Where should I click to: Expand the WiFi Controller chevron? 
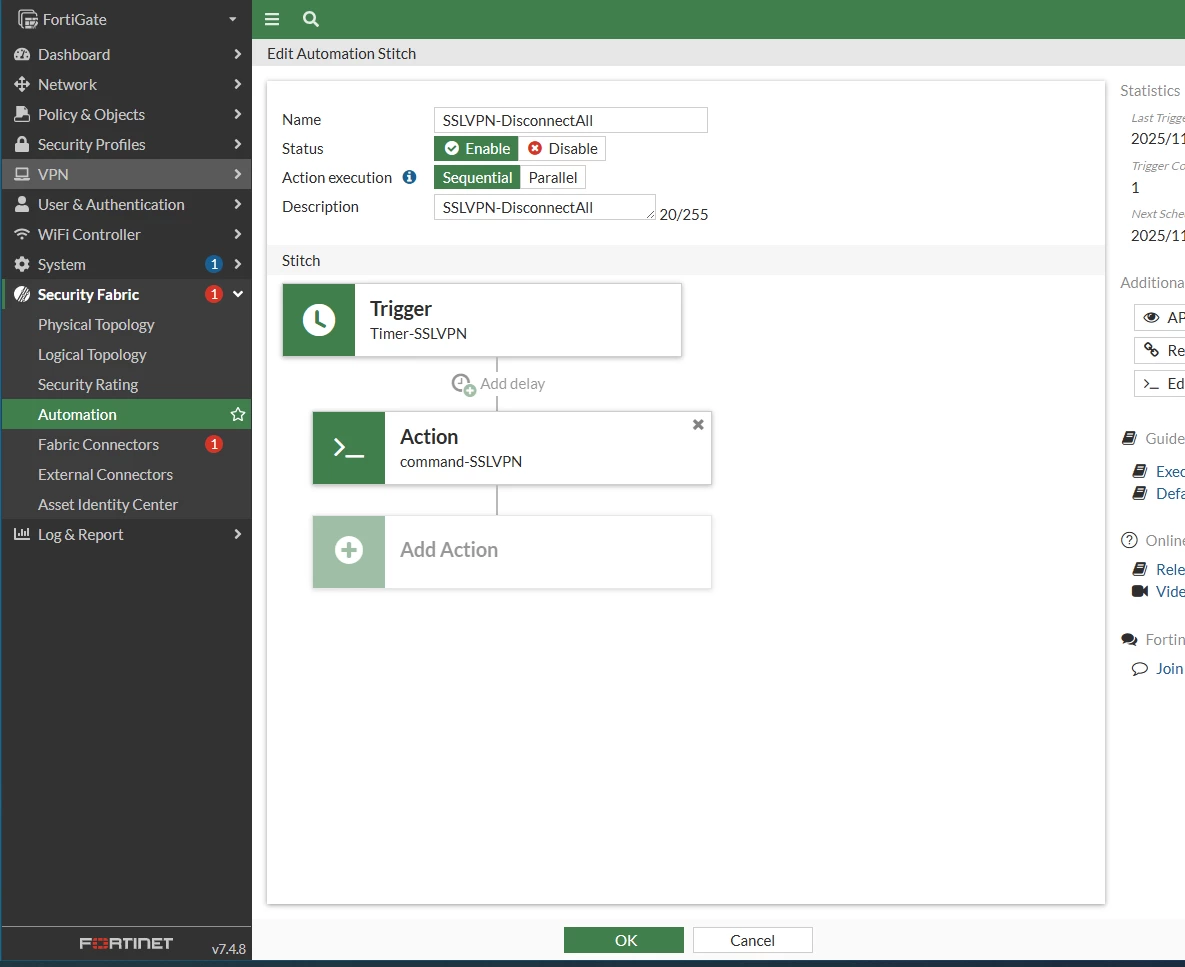click(x=237, y=234)
